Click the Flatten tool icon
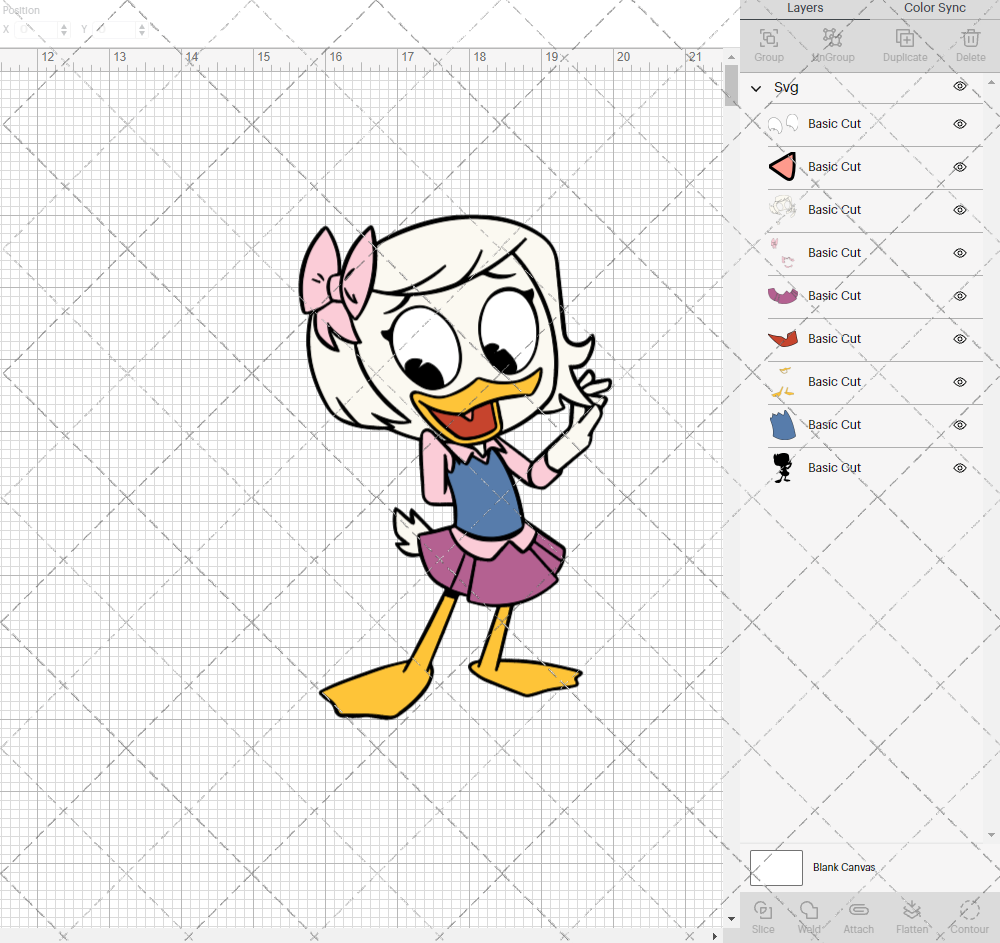 click(x=911, y=910)
